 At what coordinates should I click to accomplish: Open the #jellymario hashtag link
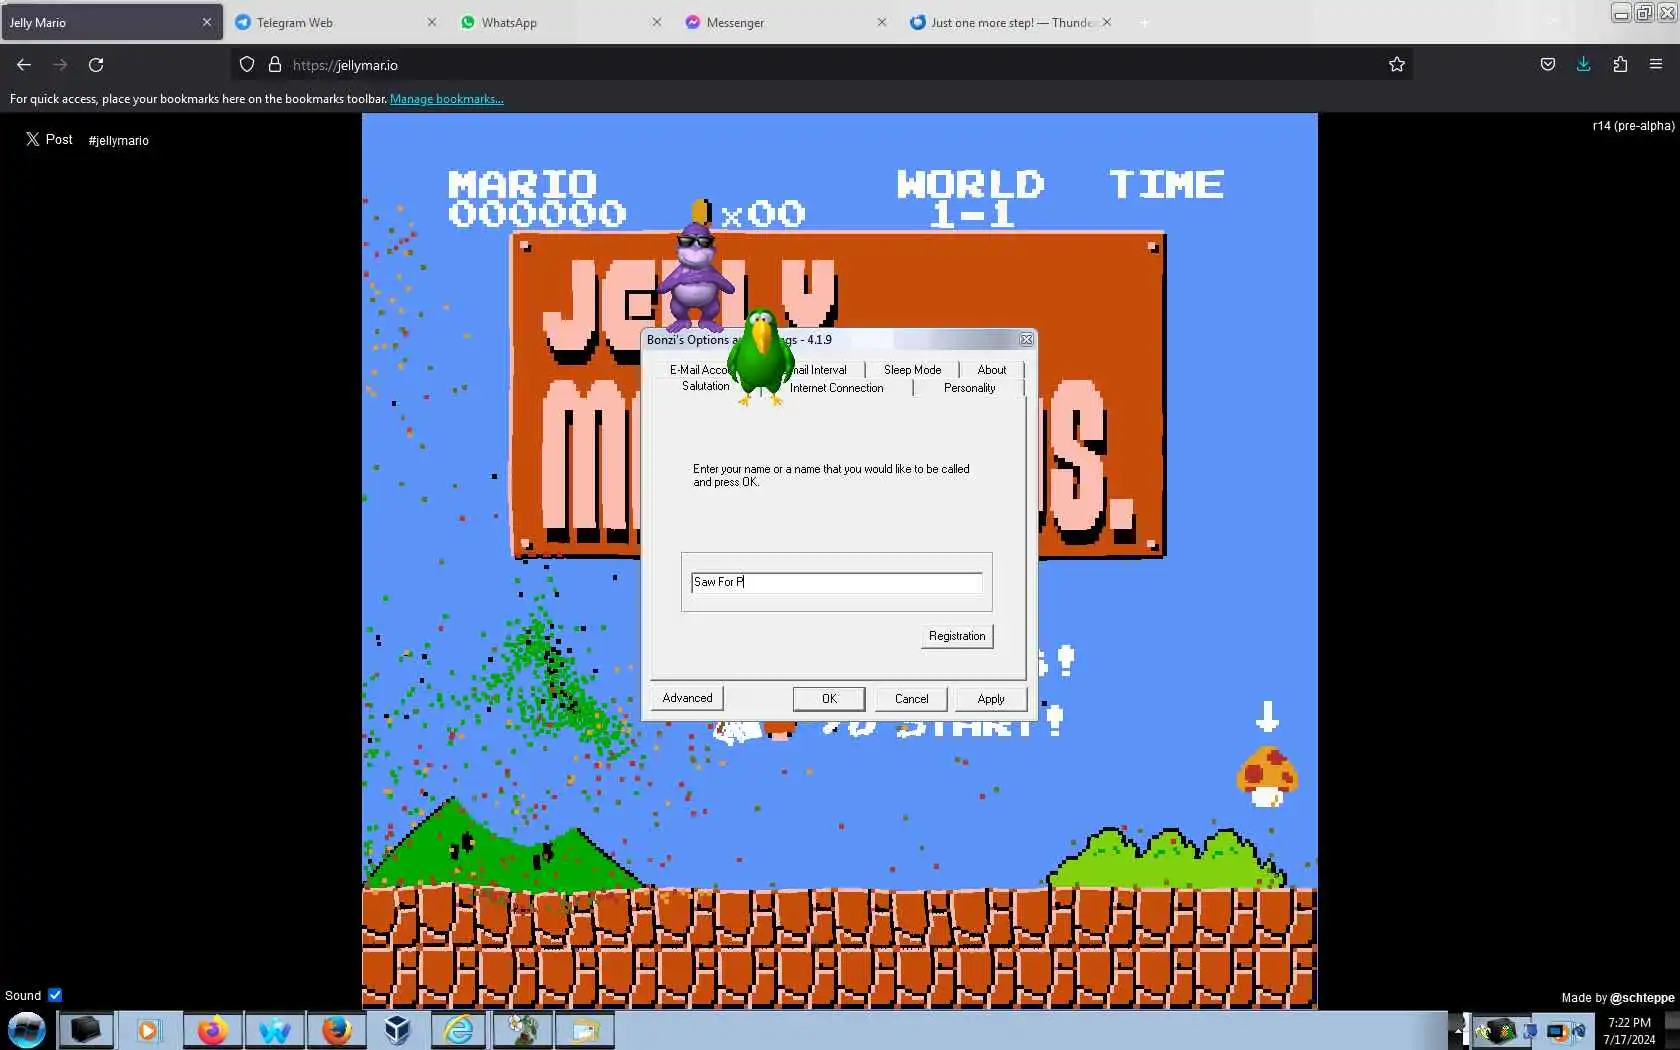click(x=118, y=141)
